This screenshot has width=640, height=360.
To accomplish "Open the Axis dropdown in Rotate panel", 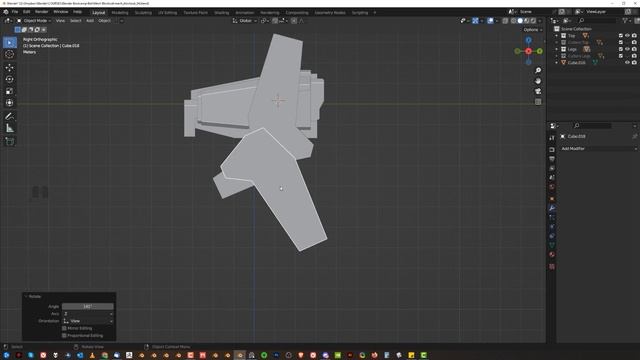I will pyautogui.click(x=88, y=314).
